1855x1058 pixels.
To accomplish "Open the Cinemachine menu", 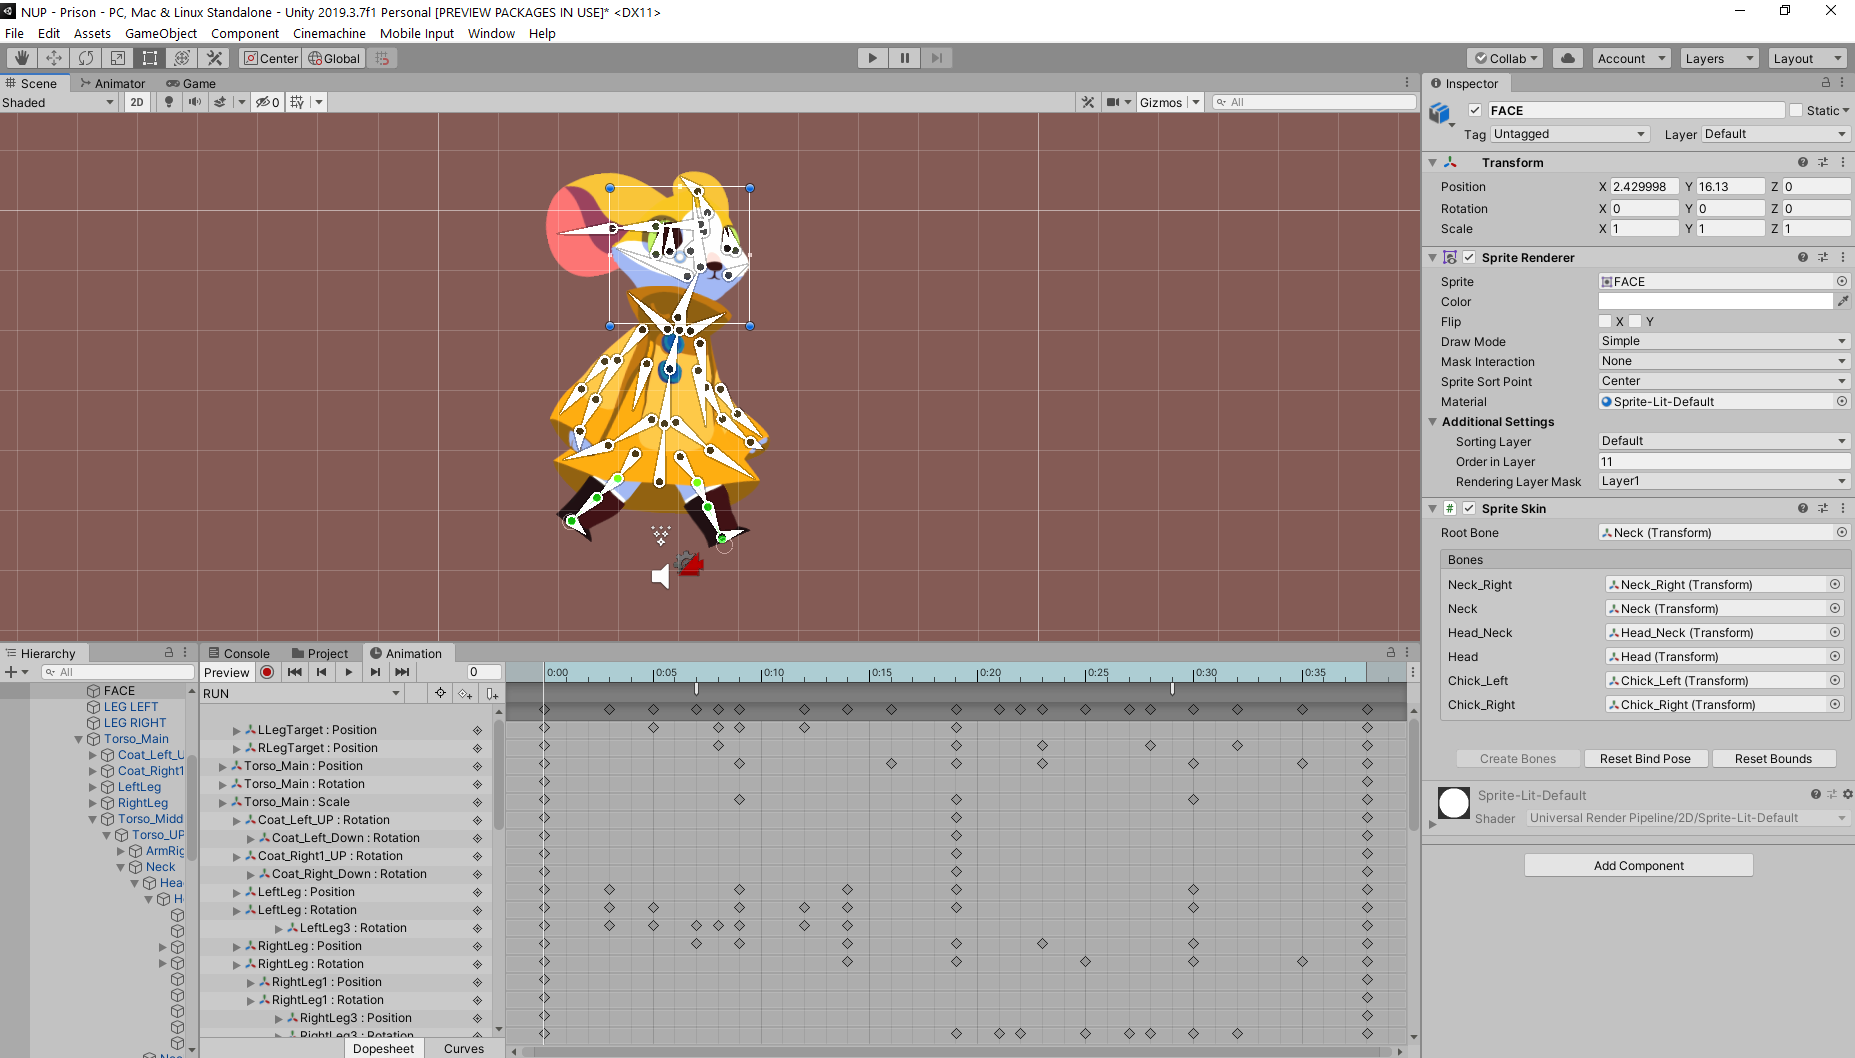I will coord(329,33).
